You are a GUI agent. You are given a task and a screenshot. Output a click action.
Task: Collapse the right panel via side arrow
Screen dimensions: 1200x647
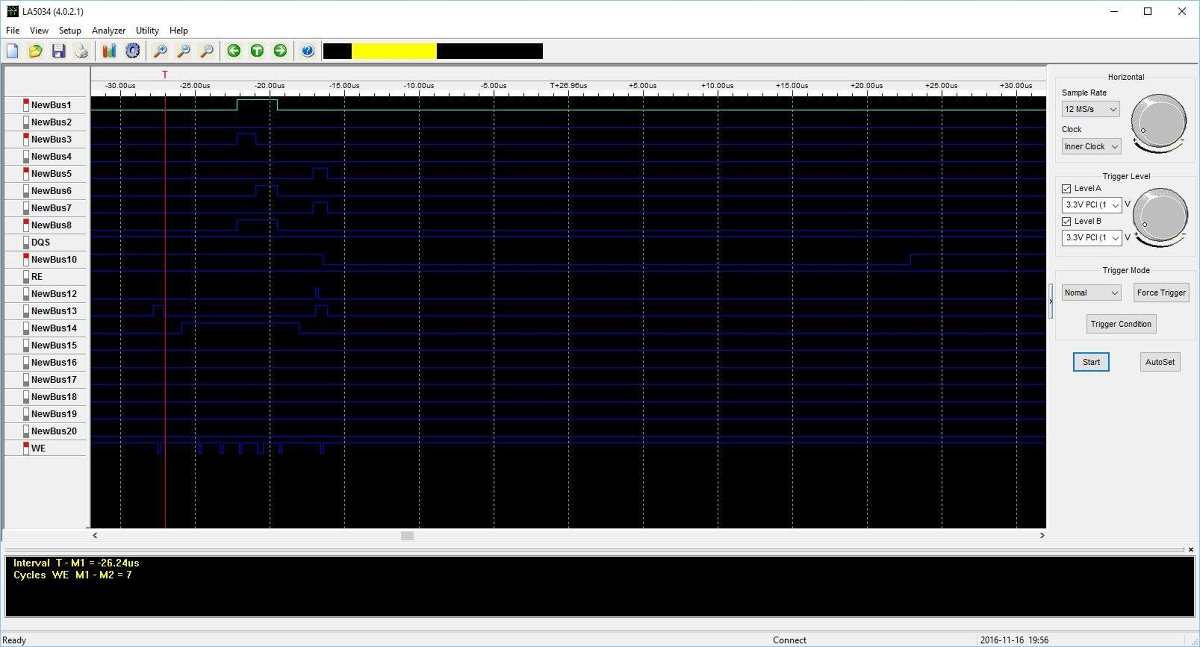tap(1050, 301)
